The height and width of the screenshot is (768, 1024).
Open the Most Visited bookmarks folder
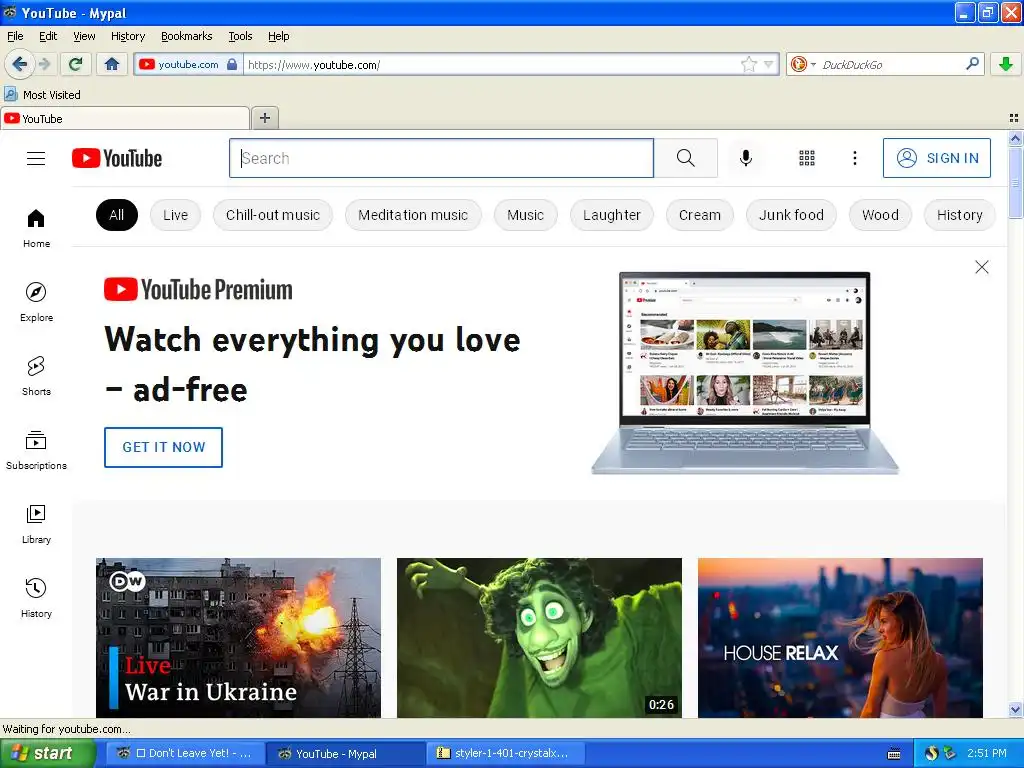42,95
